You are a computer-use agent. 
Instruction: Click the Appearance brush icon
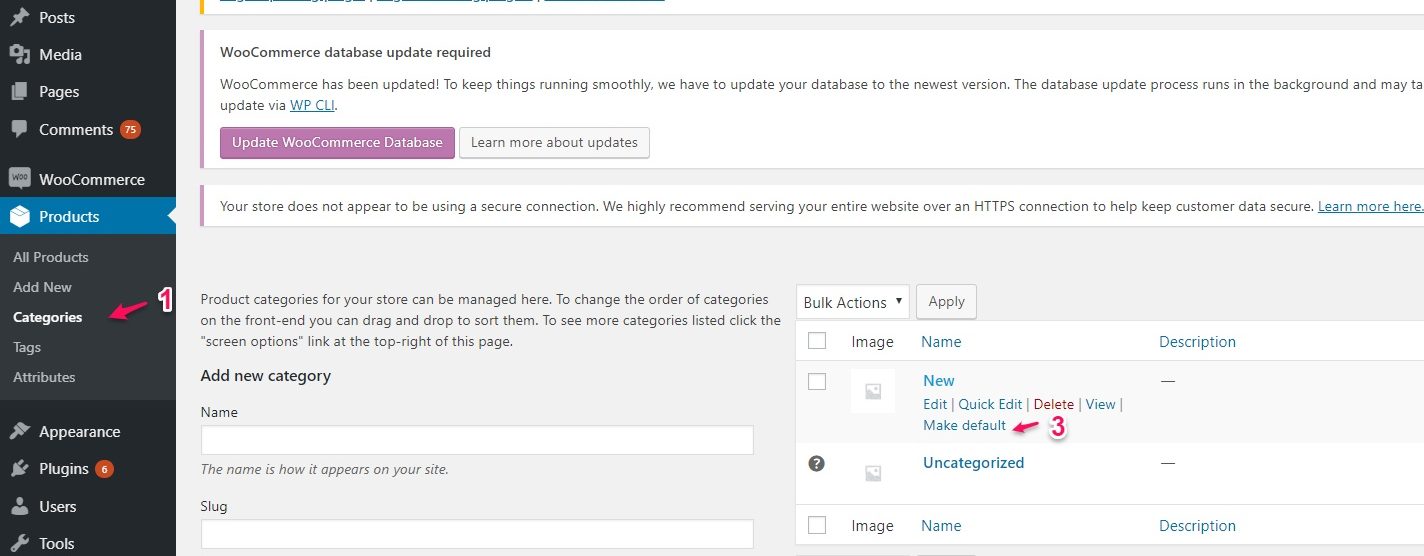pyautogui.click(x=19, y=431)
